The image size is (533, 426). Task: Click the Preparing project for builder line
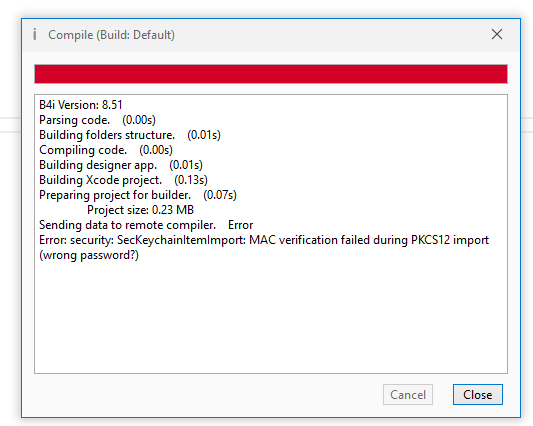[138, 195]
